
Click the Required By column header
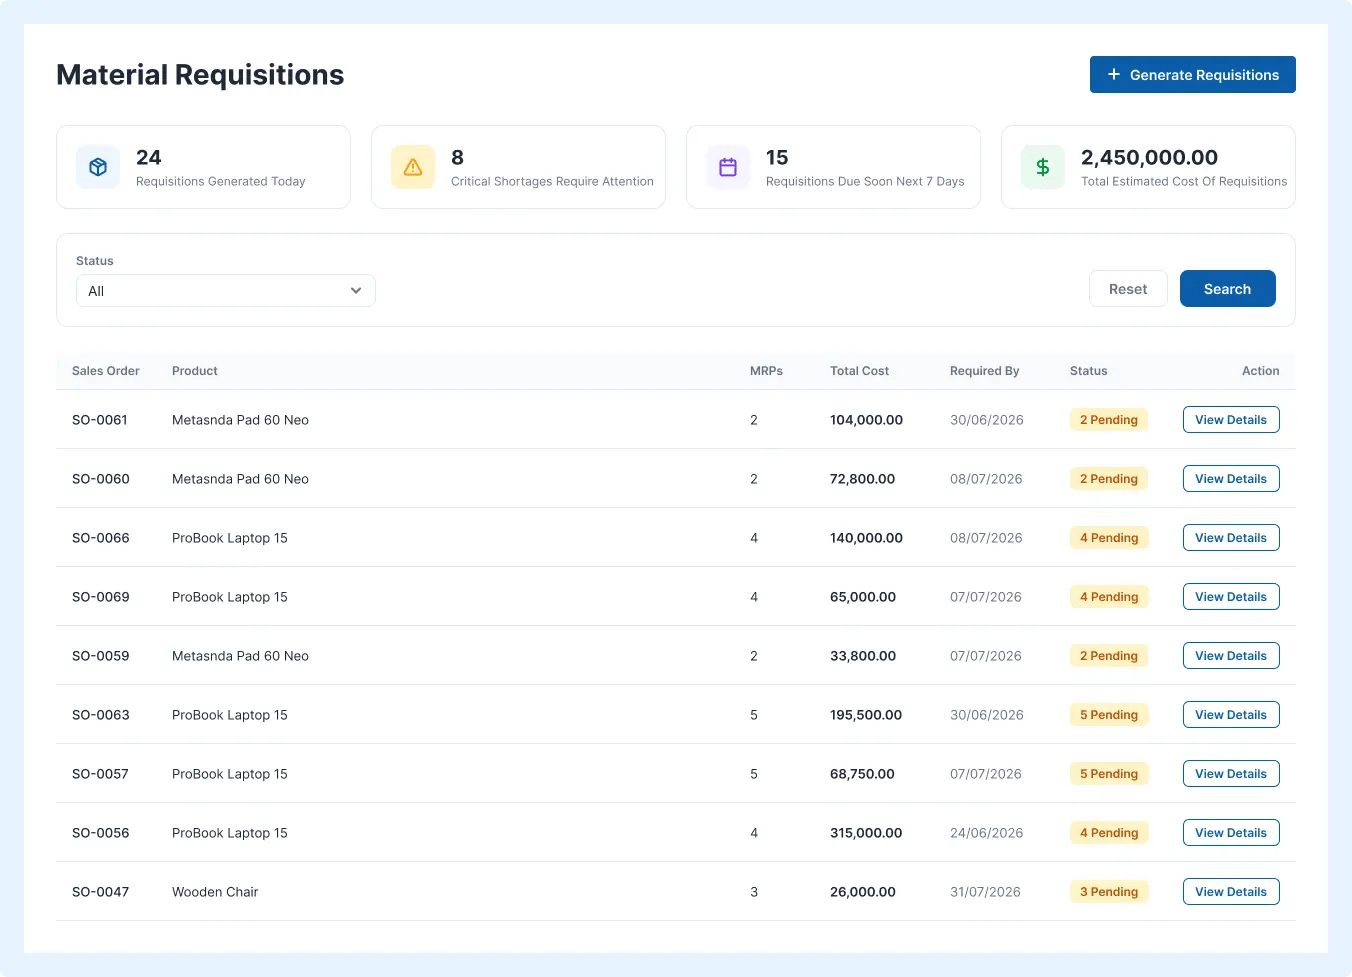tap(984, 371)
